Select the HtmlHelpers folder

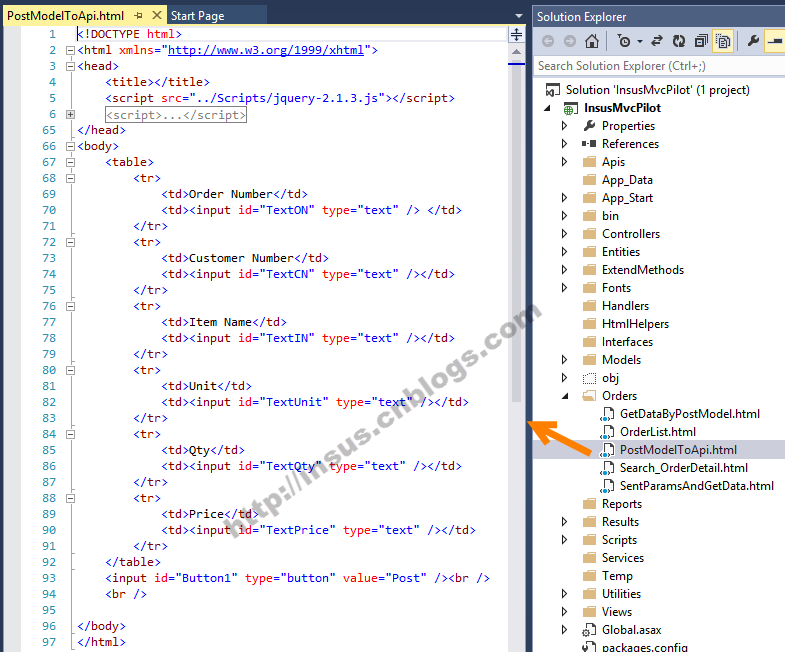coord(635,324)
